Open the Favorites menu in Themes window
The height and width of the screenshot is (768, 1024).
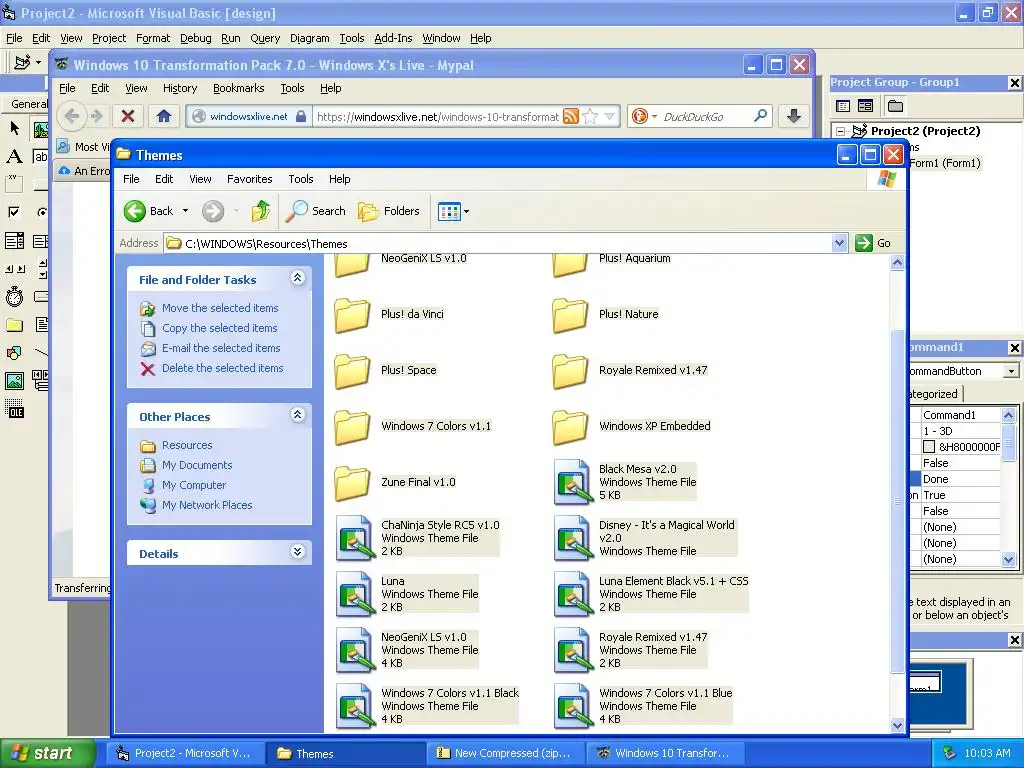tap(249, 179)
